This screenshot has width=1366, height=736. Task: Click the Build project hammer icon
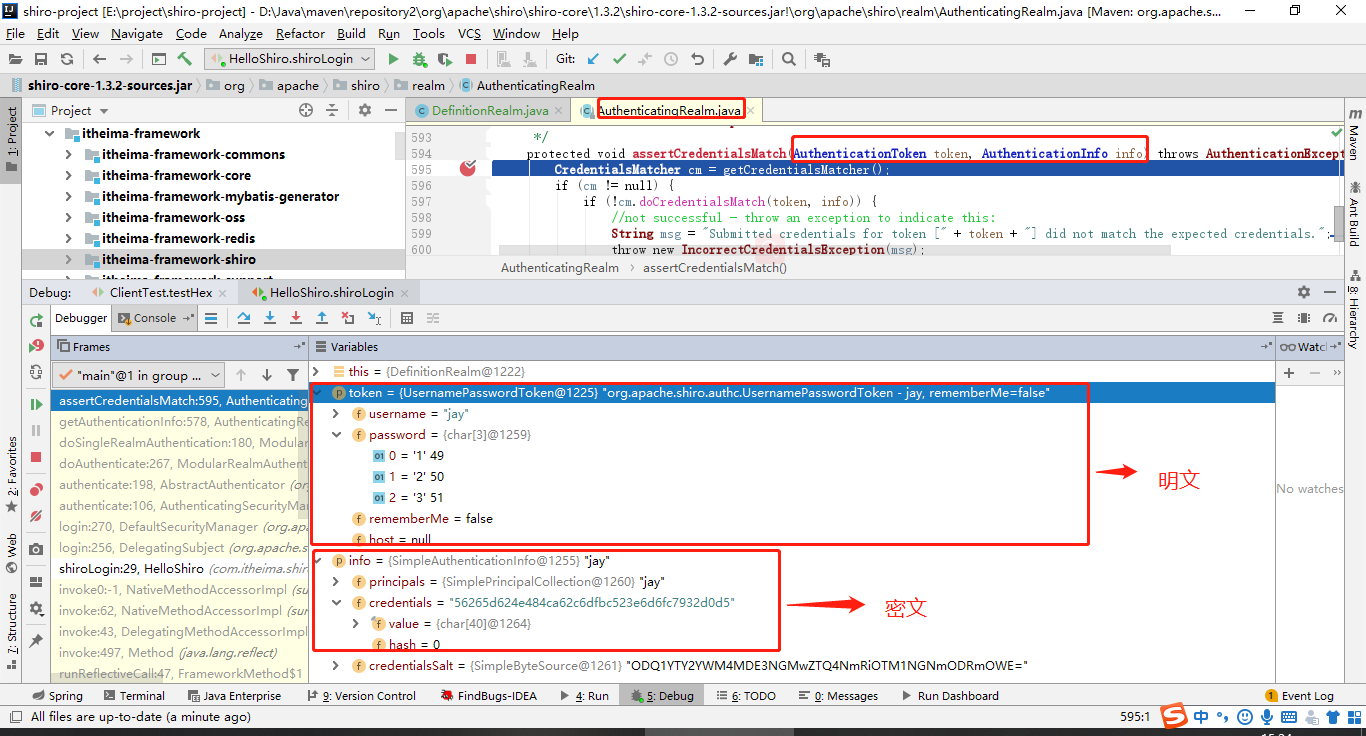coord(185,59)
